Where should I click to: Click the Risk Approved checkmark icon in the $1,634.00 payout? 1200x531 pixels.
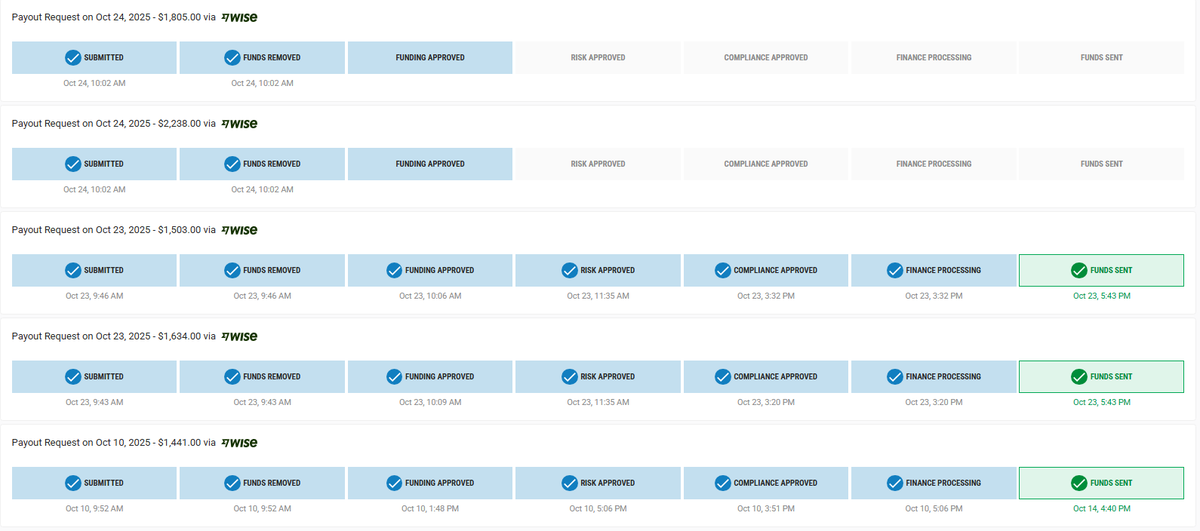point(570,377)
